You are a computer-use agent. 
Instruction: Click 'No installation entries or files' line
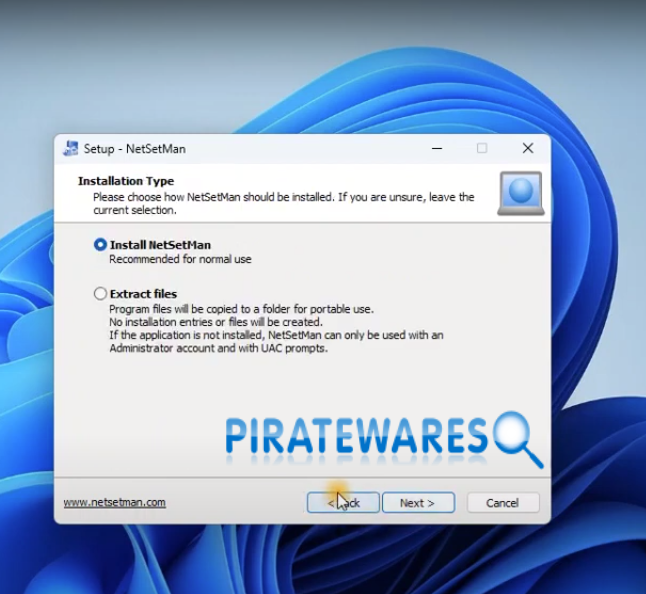[216, 322]
